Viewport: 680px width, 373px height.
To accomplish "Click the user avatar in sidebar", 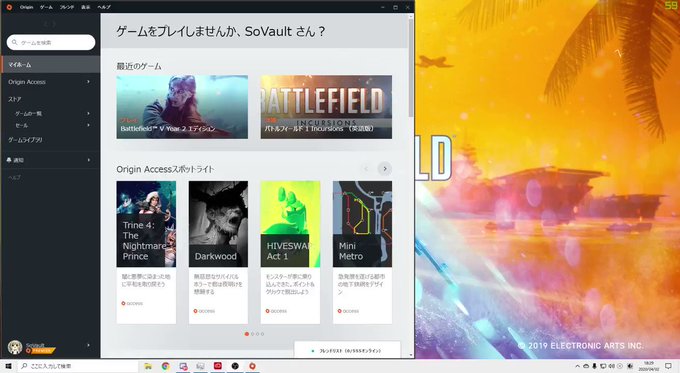I will tap(15, 347).
